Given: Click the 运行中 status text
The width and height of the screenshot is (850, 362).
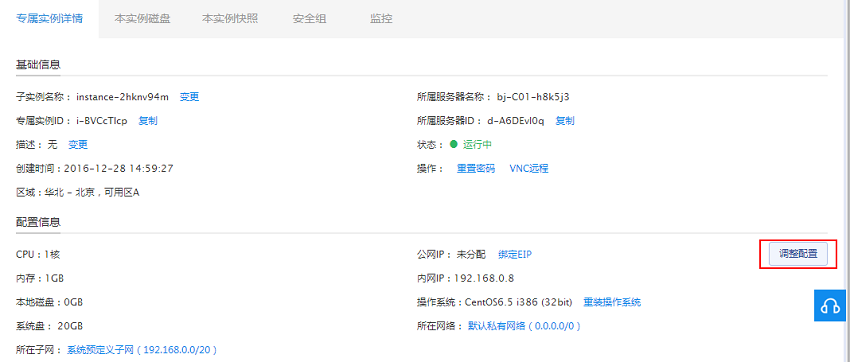Looking at the screenshot, I should [x=477, y=145].
